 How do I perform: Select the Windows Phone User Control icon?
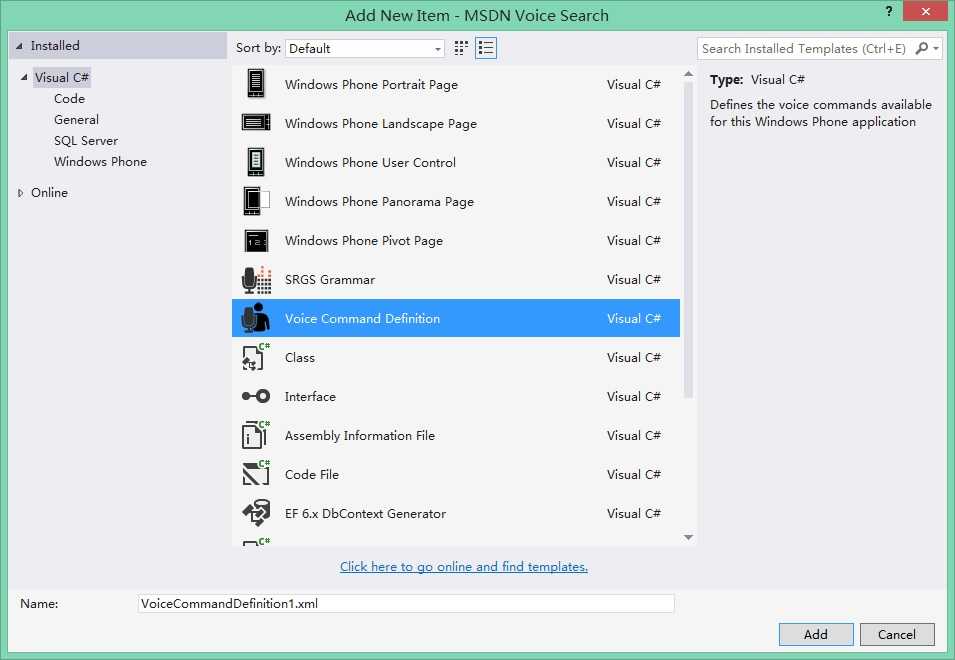(x=256, y=162)
